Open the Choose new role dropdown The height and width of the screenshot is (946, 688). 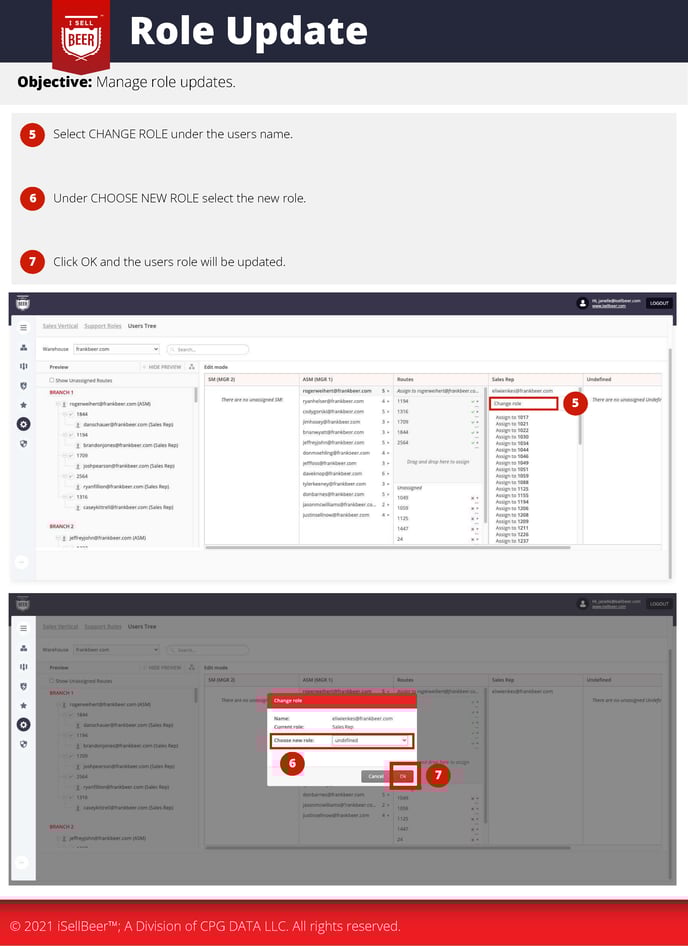370,740
